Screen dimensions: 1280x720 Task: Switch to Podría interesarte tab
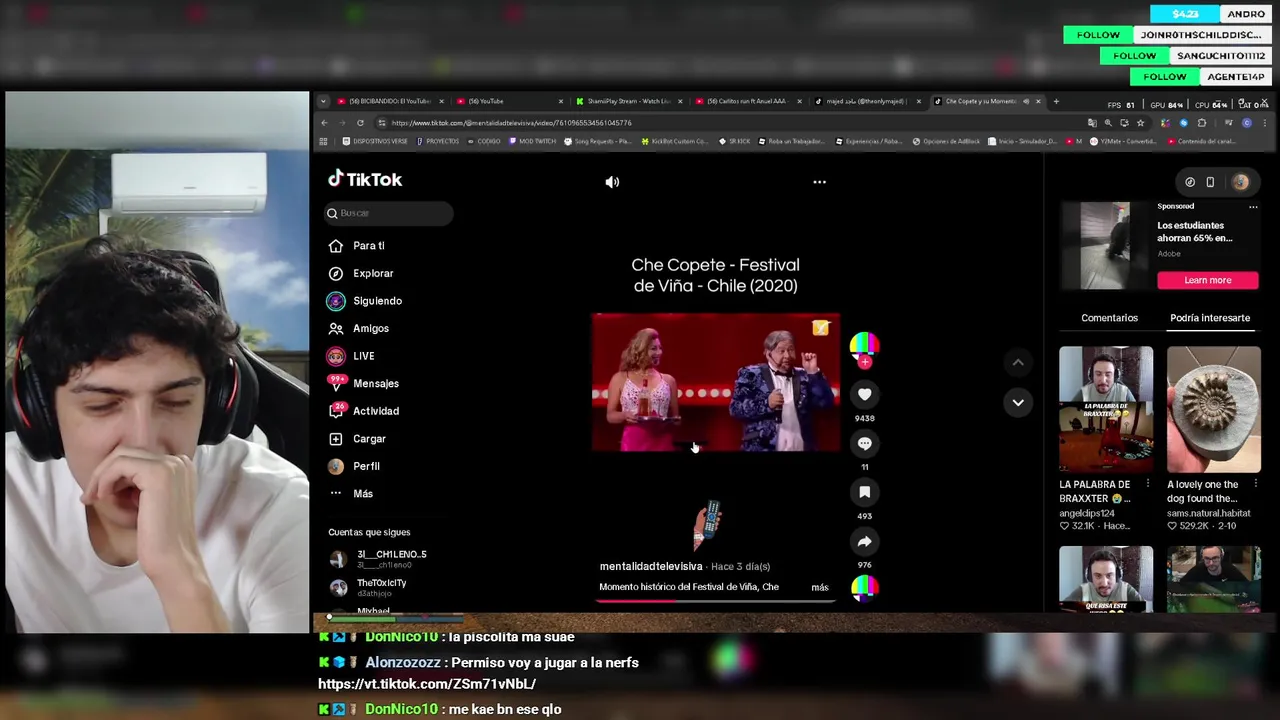pyautogui.click(x=1210, y=318)
